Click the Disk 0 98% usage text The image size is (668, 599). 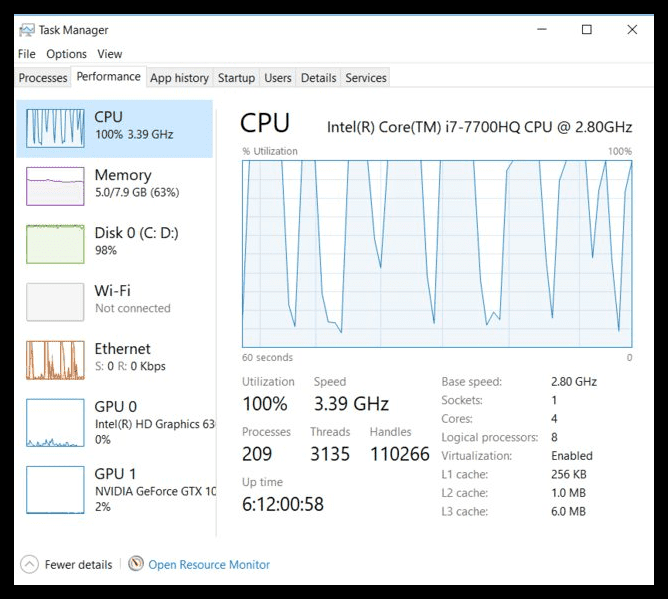106,251
